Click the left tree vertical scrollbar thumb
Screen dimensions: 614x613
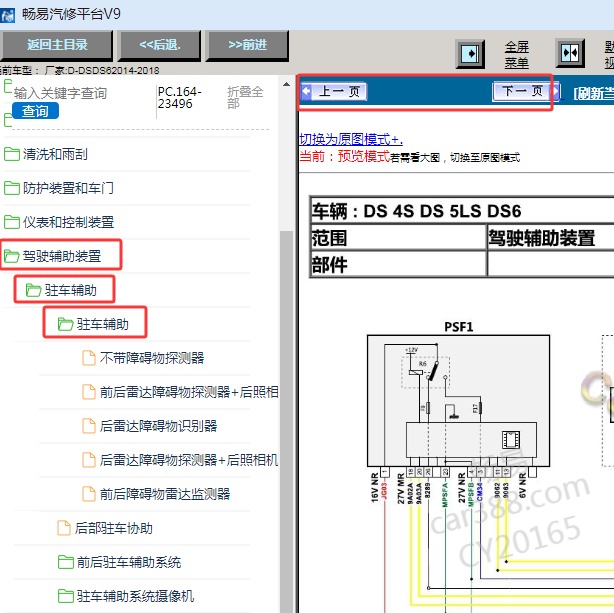pyautogui.click(x=287, y=421)
